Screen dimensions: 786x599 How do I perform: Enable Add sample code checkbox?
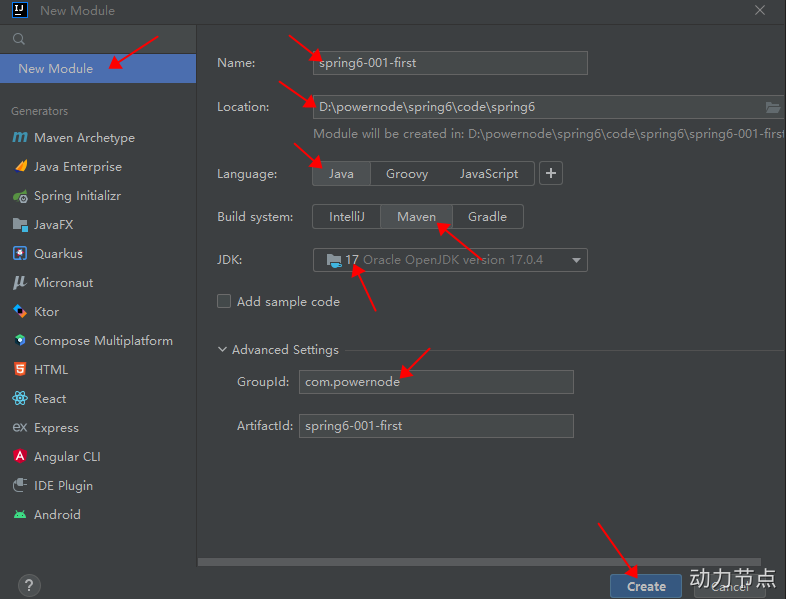(224, 301)
